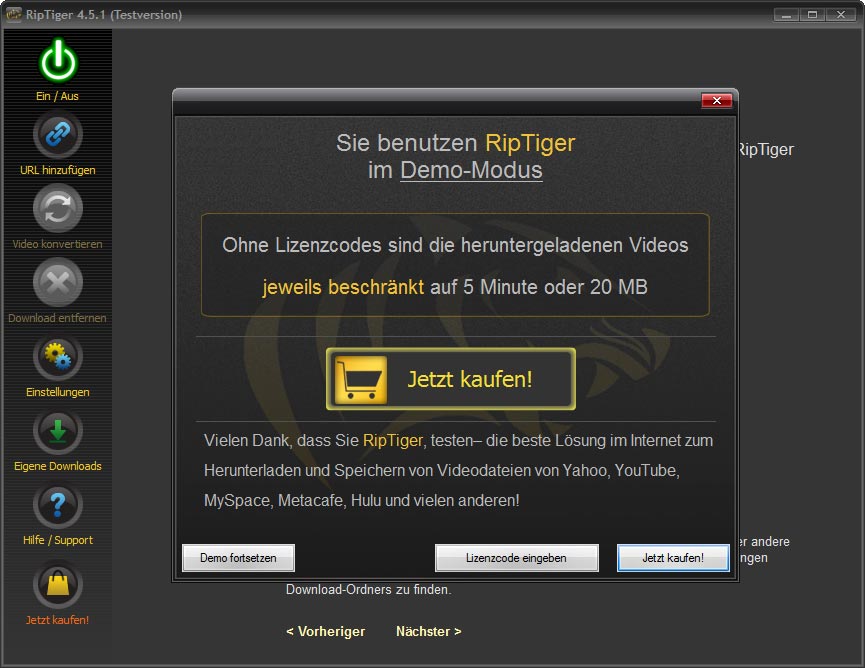Open the URL hinzufügen link icon
Image resolution: width=865 pixels, height=668 pixels.
57,134
